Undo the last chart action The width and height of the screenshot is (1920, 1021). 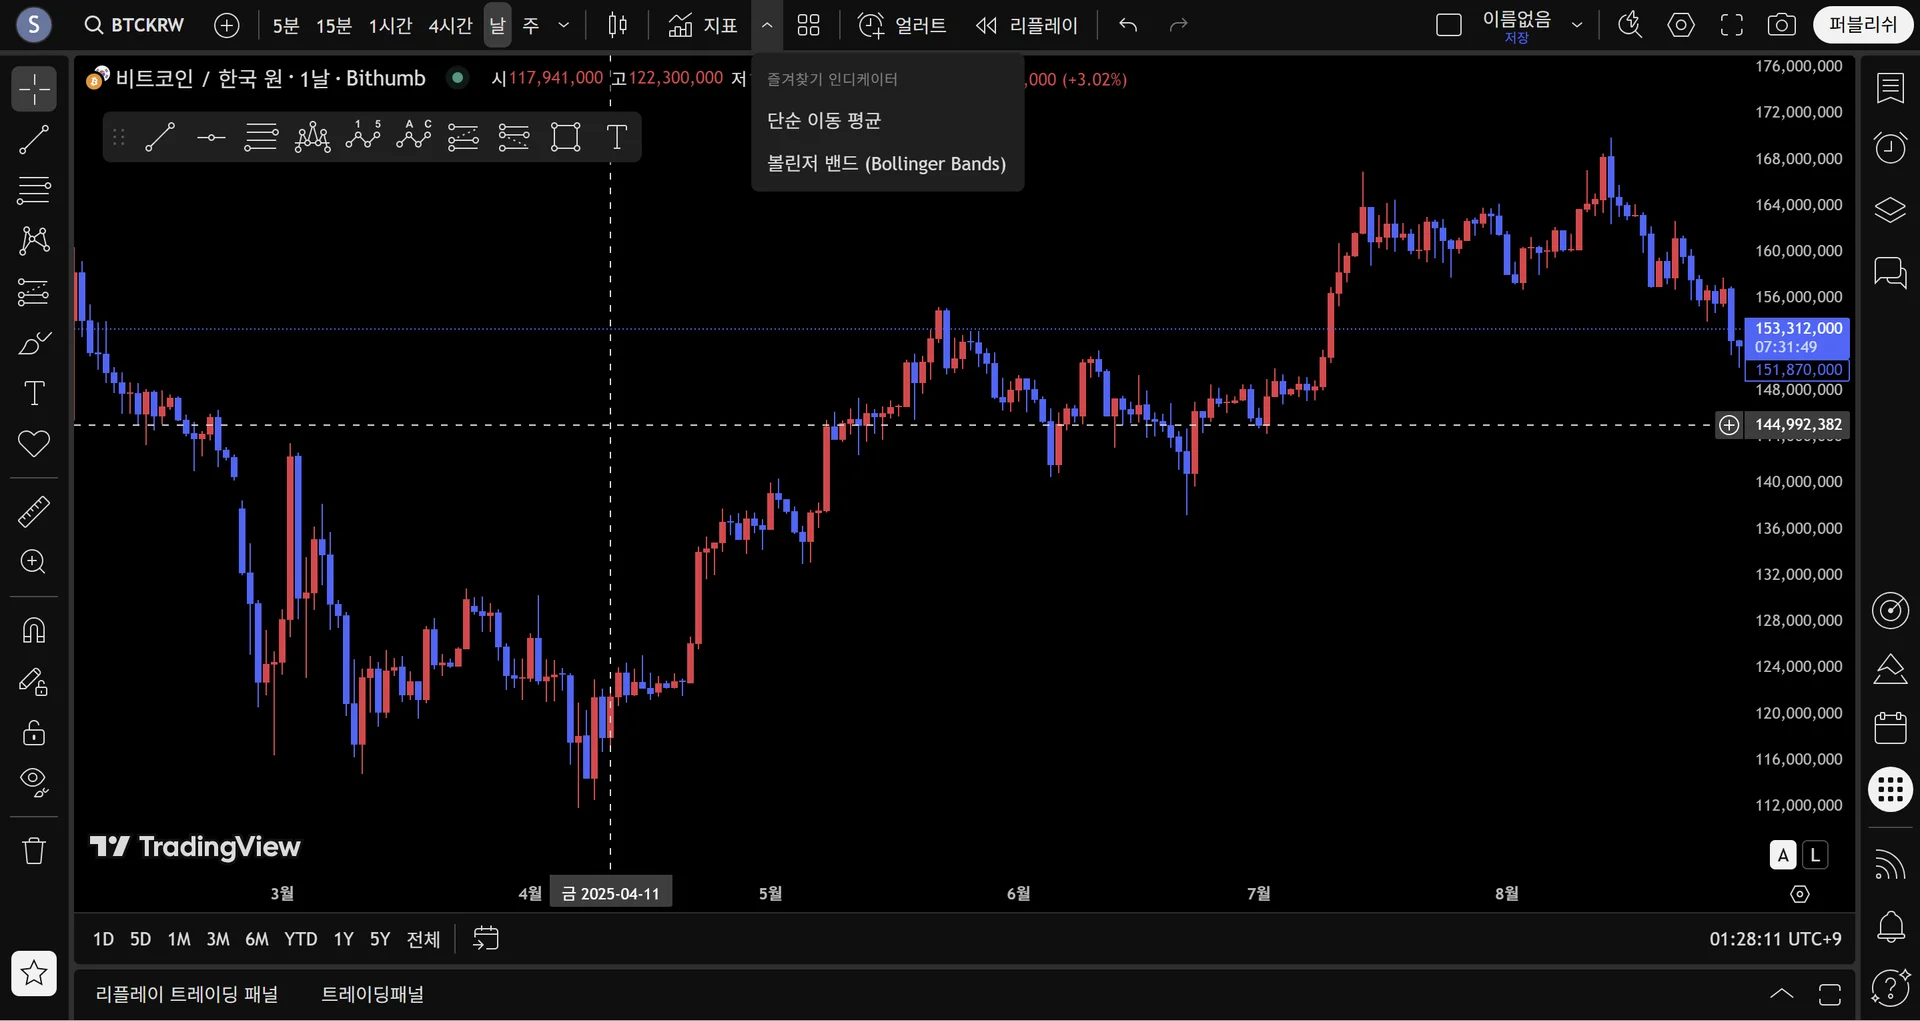coord(1128,25)
